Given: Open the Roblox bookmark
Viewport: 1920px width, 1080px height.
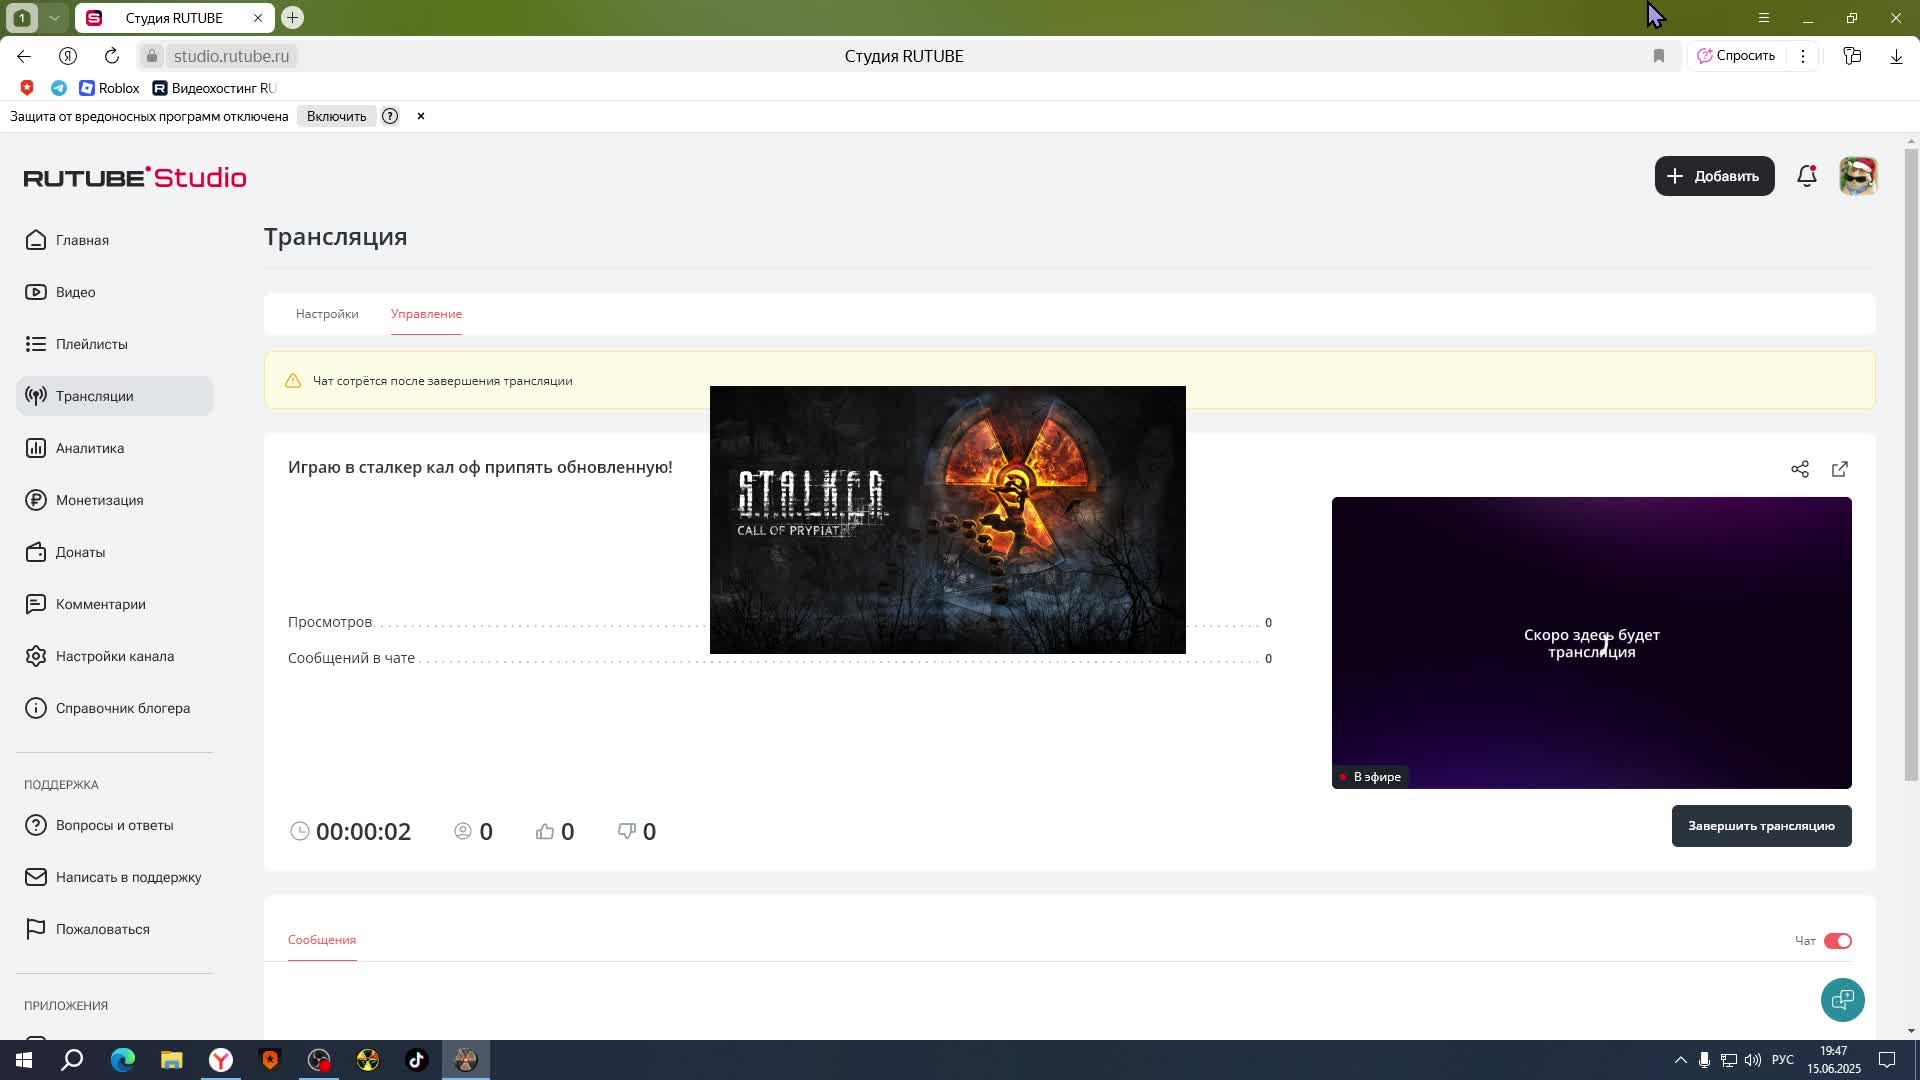Looking at the screenshot, I should 109,88.
